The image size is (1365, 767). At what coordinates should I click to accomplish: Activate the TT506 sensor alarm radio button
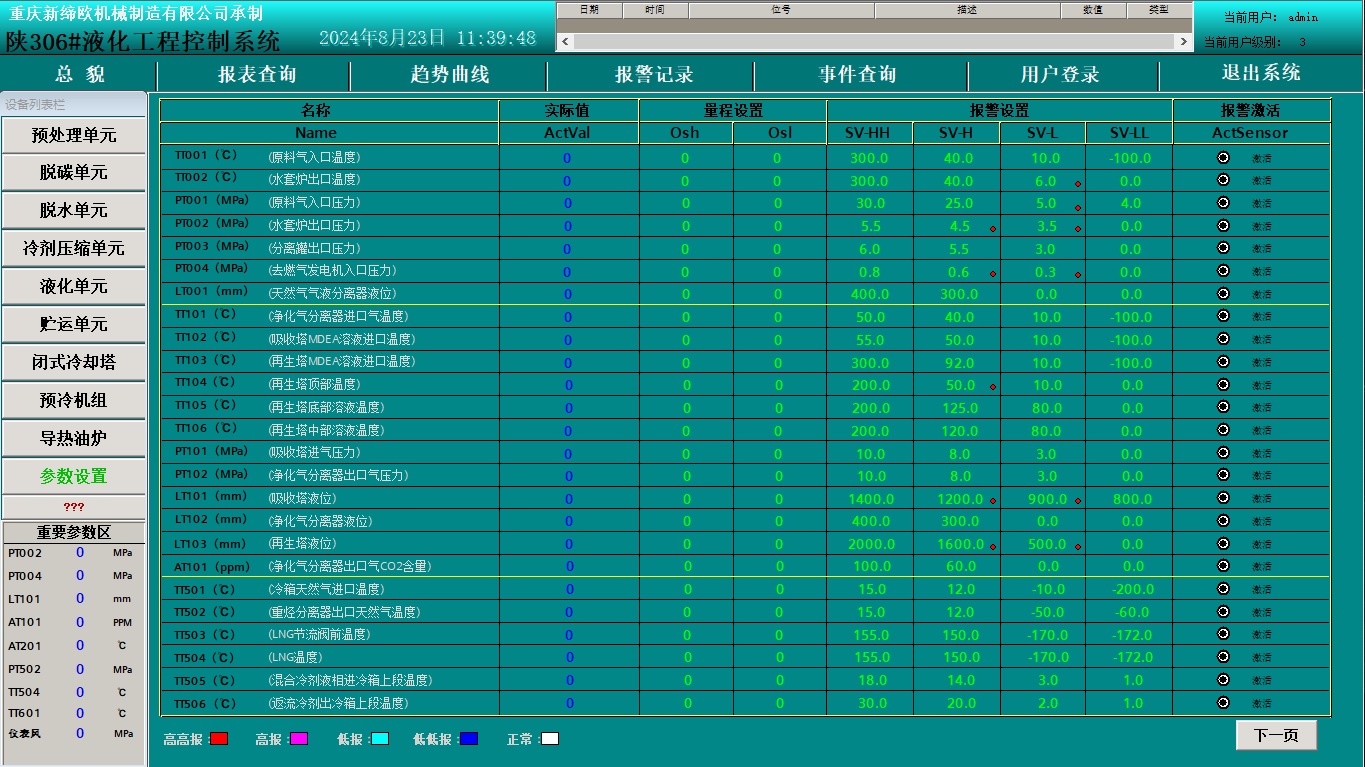click(1222, 703)
